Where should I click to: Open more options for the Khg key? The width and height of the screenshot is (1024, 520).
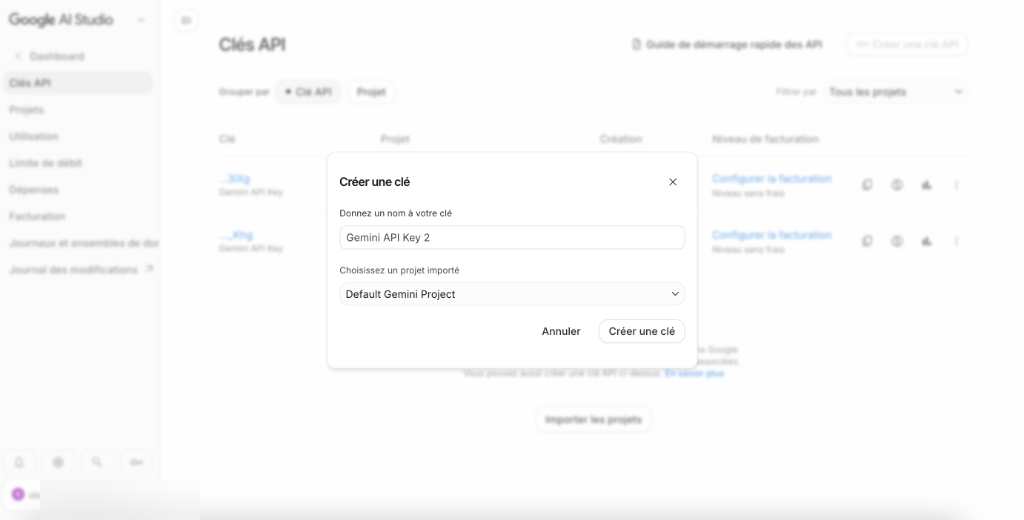[x=956, y=241]
